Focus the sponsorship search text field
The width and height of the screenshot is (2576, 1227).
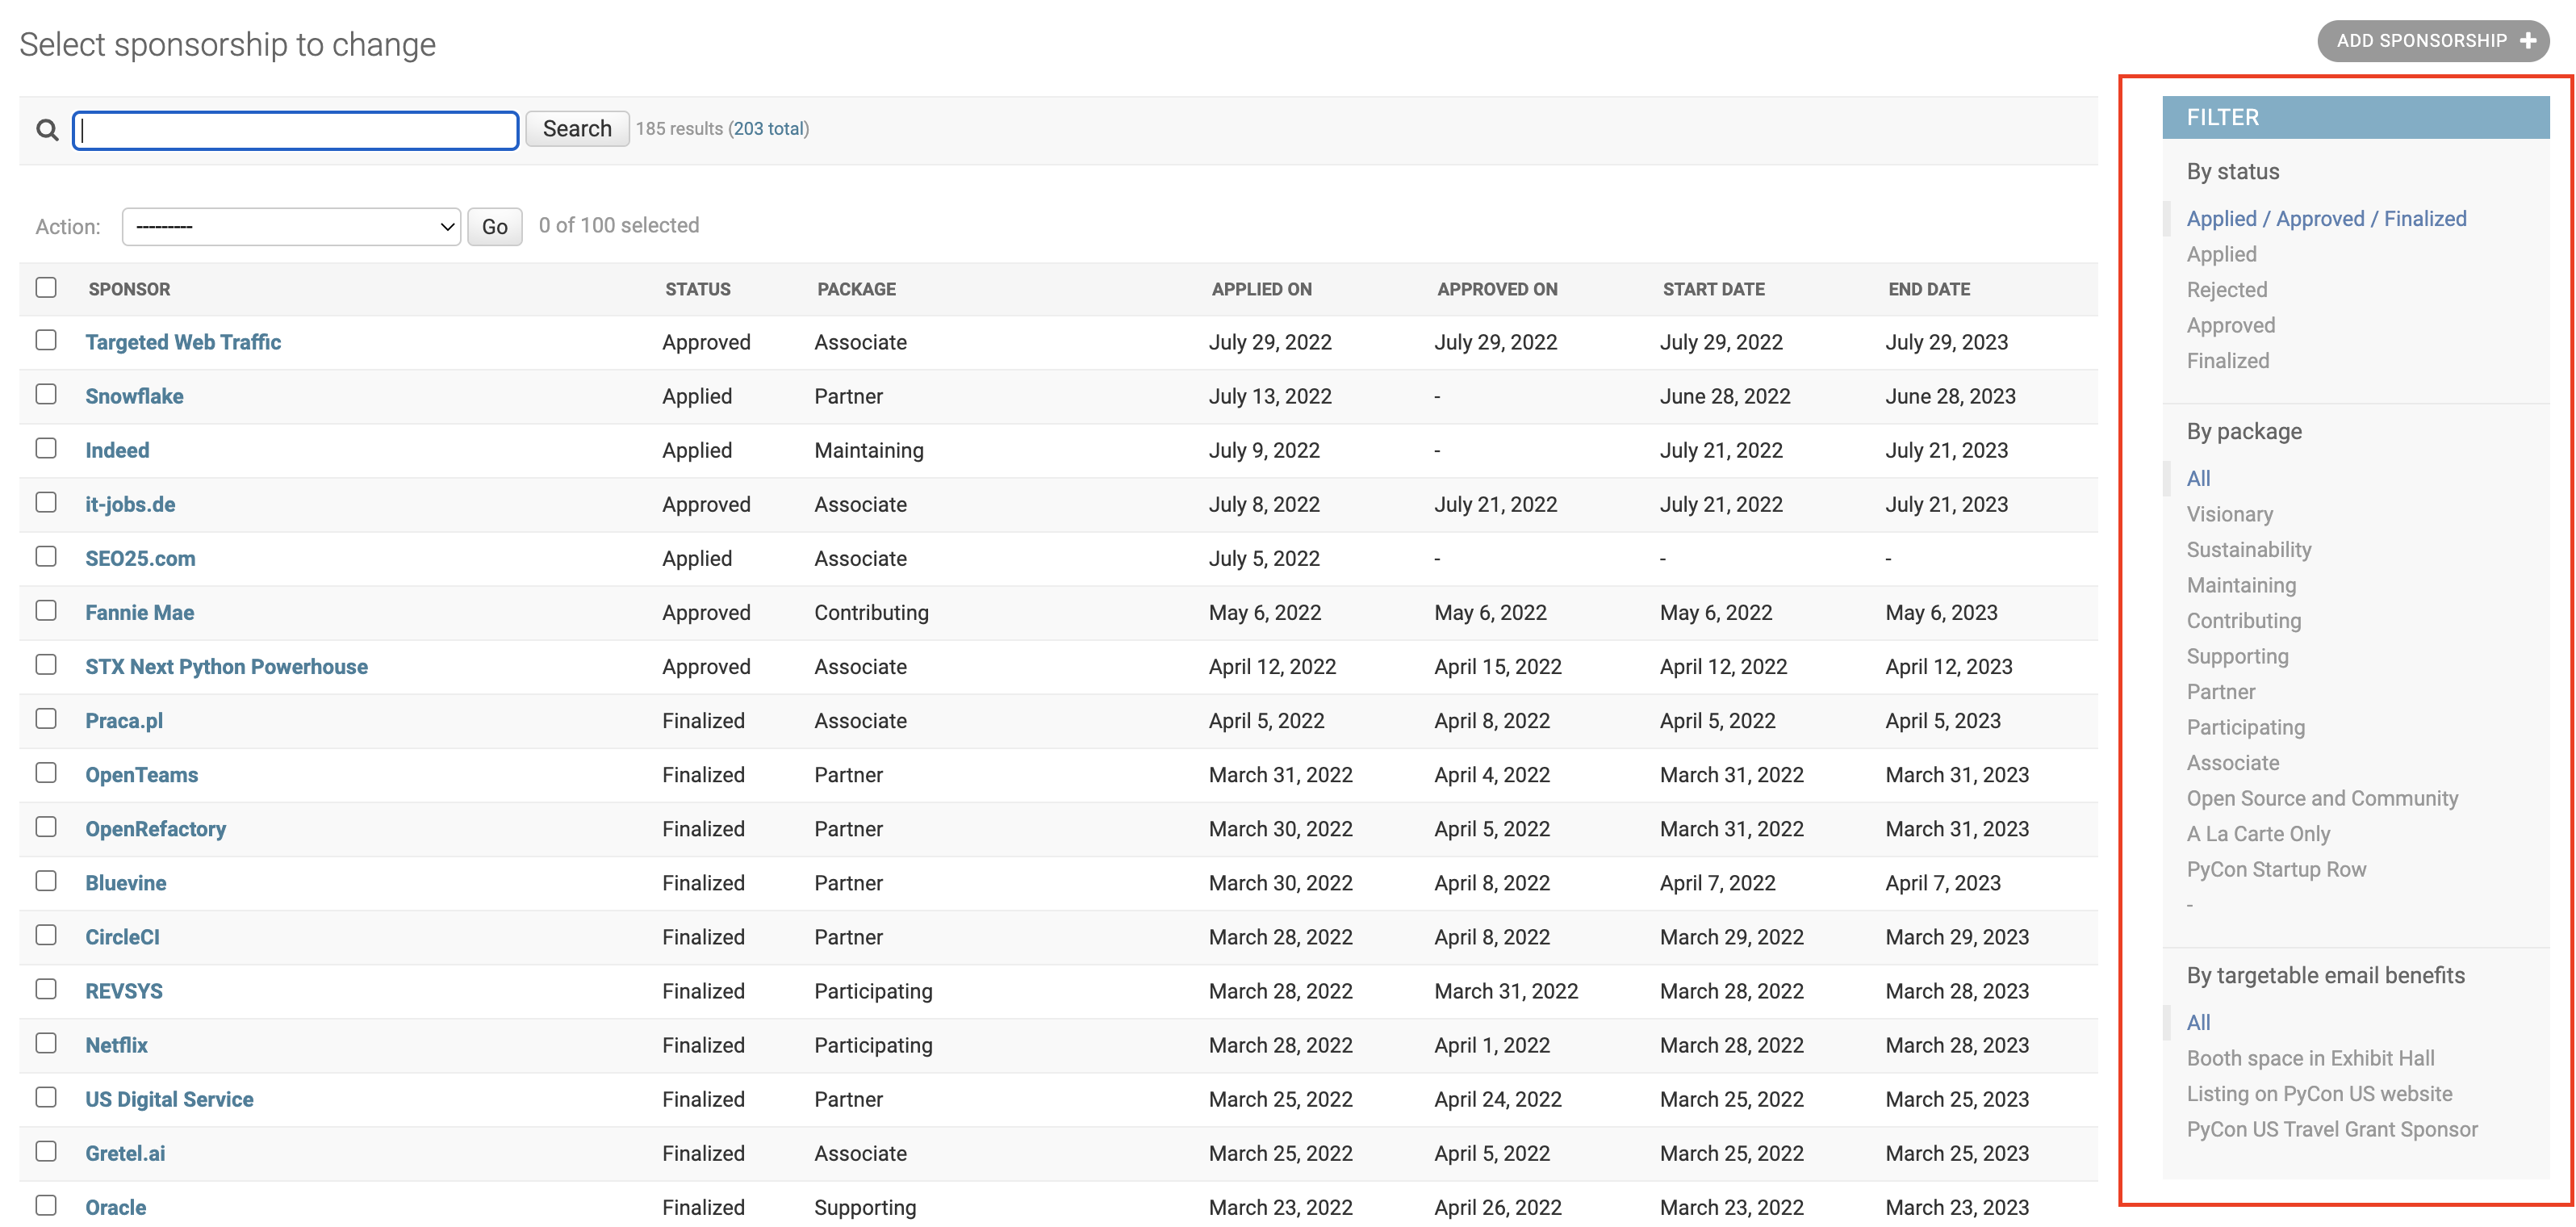296,130
